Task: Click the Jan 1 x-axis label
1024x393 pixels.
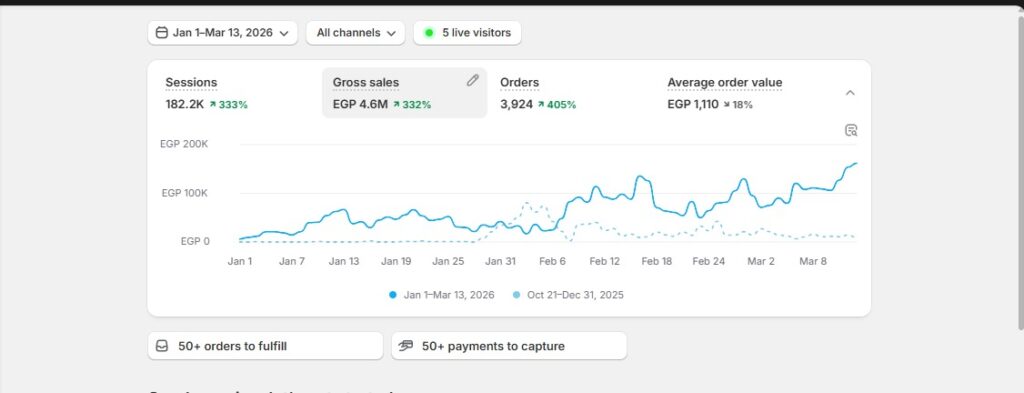Action: (240, 262)
